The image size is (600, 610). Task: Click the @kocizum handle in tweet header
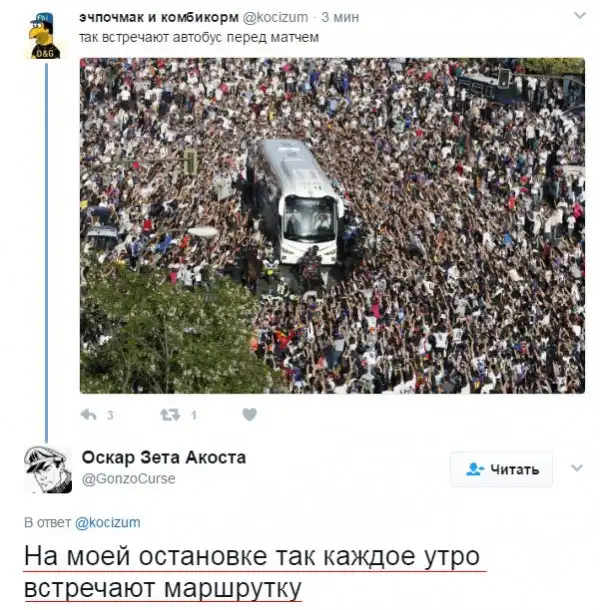point(275,18)
